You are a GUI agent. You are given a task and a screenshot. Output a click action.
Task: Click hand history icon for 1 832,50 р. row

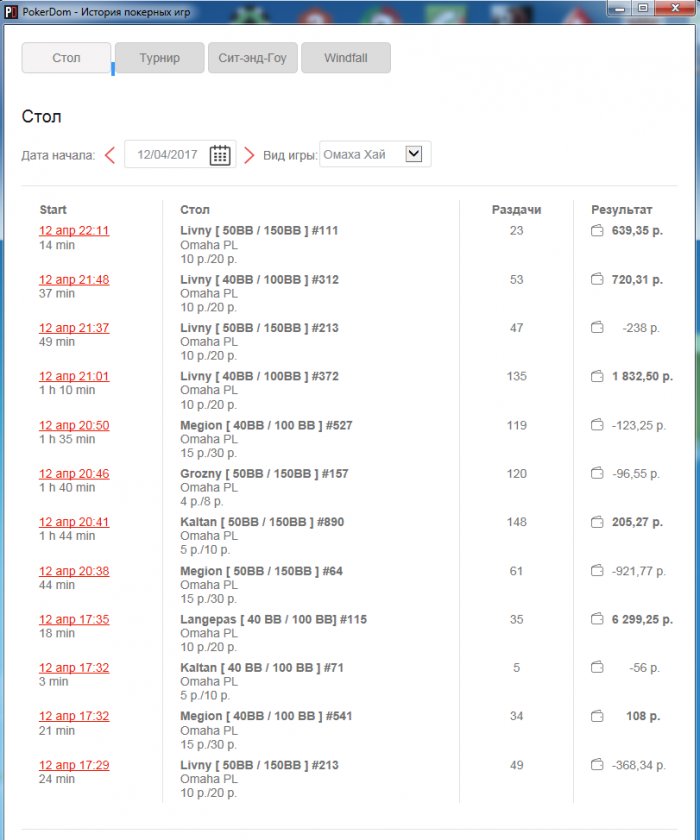point(597,377)
